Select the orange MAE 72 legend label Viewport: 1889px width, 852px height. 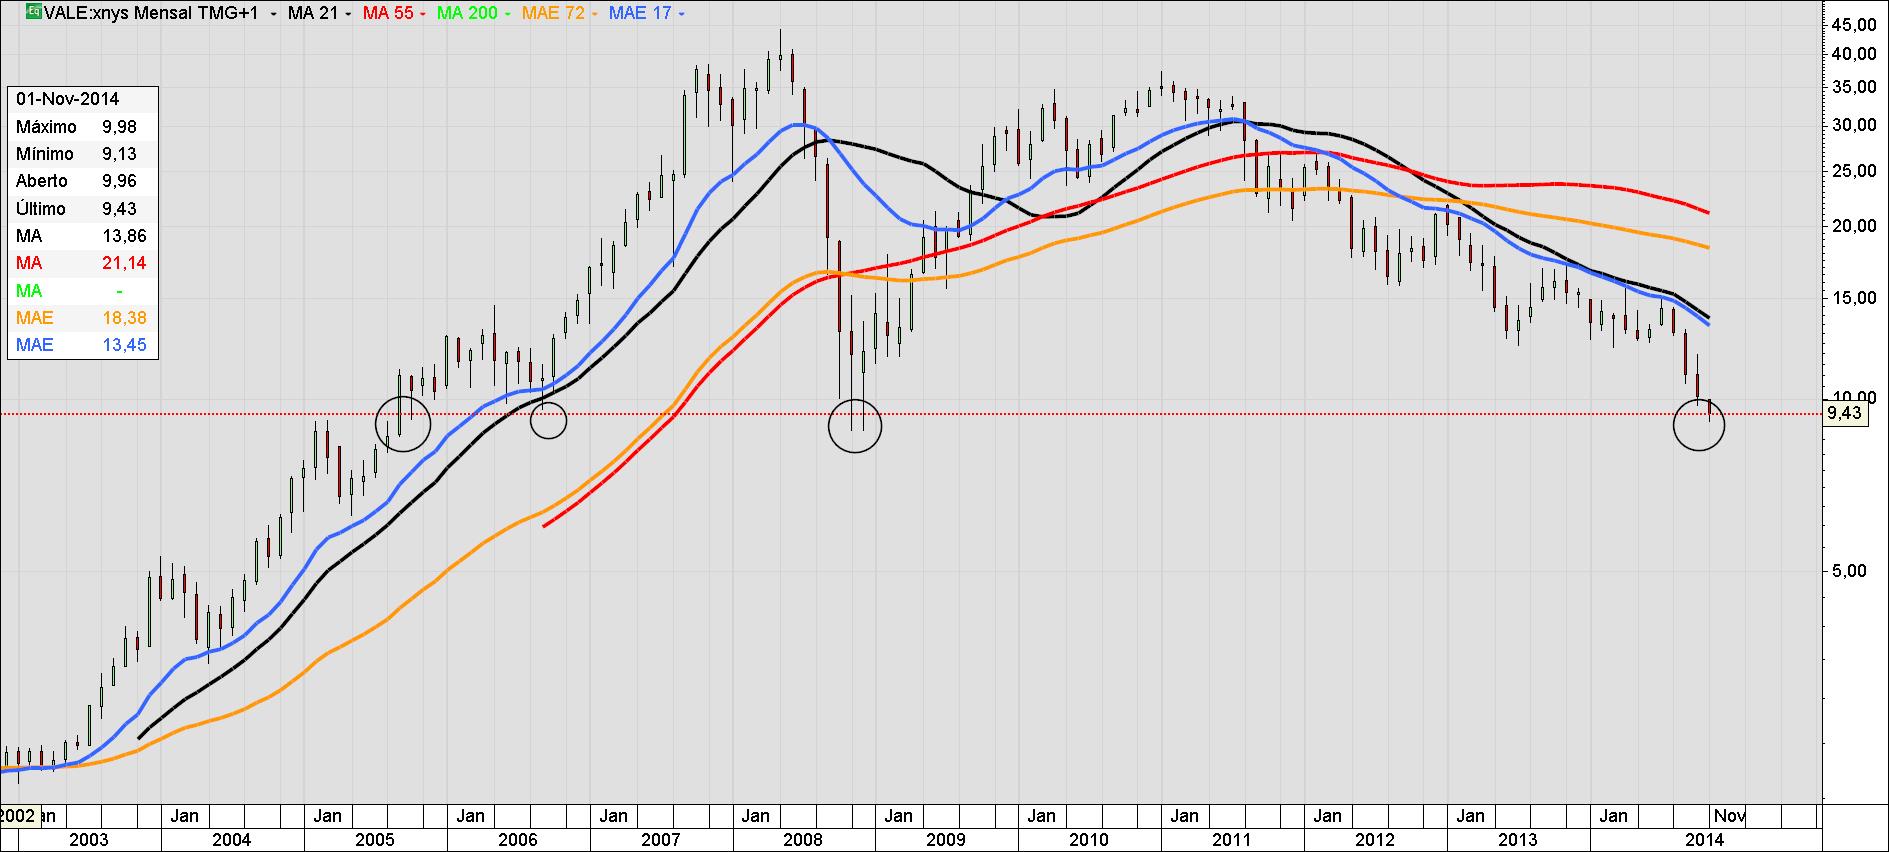(553, 13)
